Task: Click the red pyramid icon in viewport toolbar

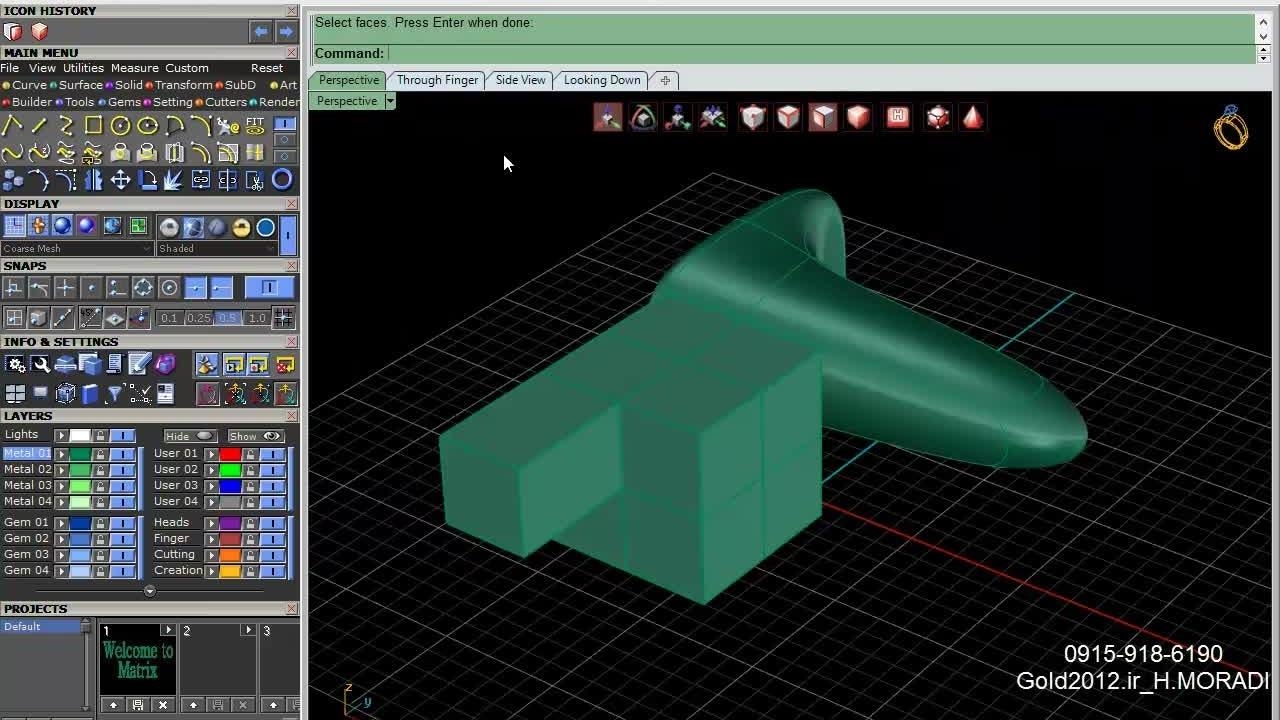Action: [972, 117]
